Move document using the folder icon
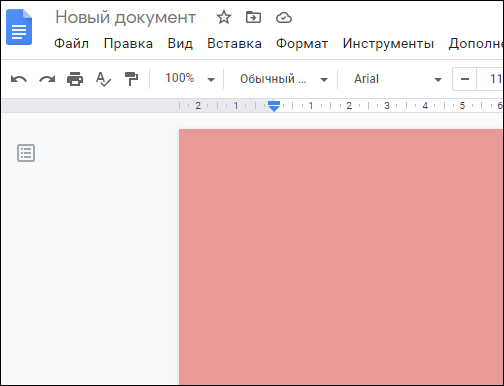 coord(253,17)
